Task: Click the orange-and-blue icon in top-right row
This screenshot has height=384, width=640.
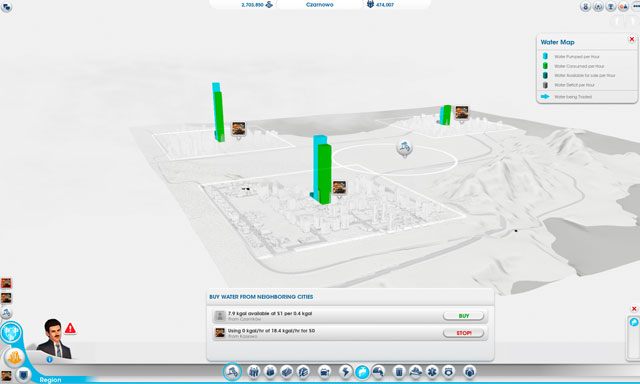Action: coord(623,7)
